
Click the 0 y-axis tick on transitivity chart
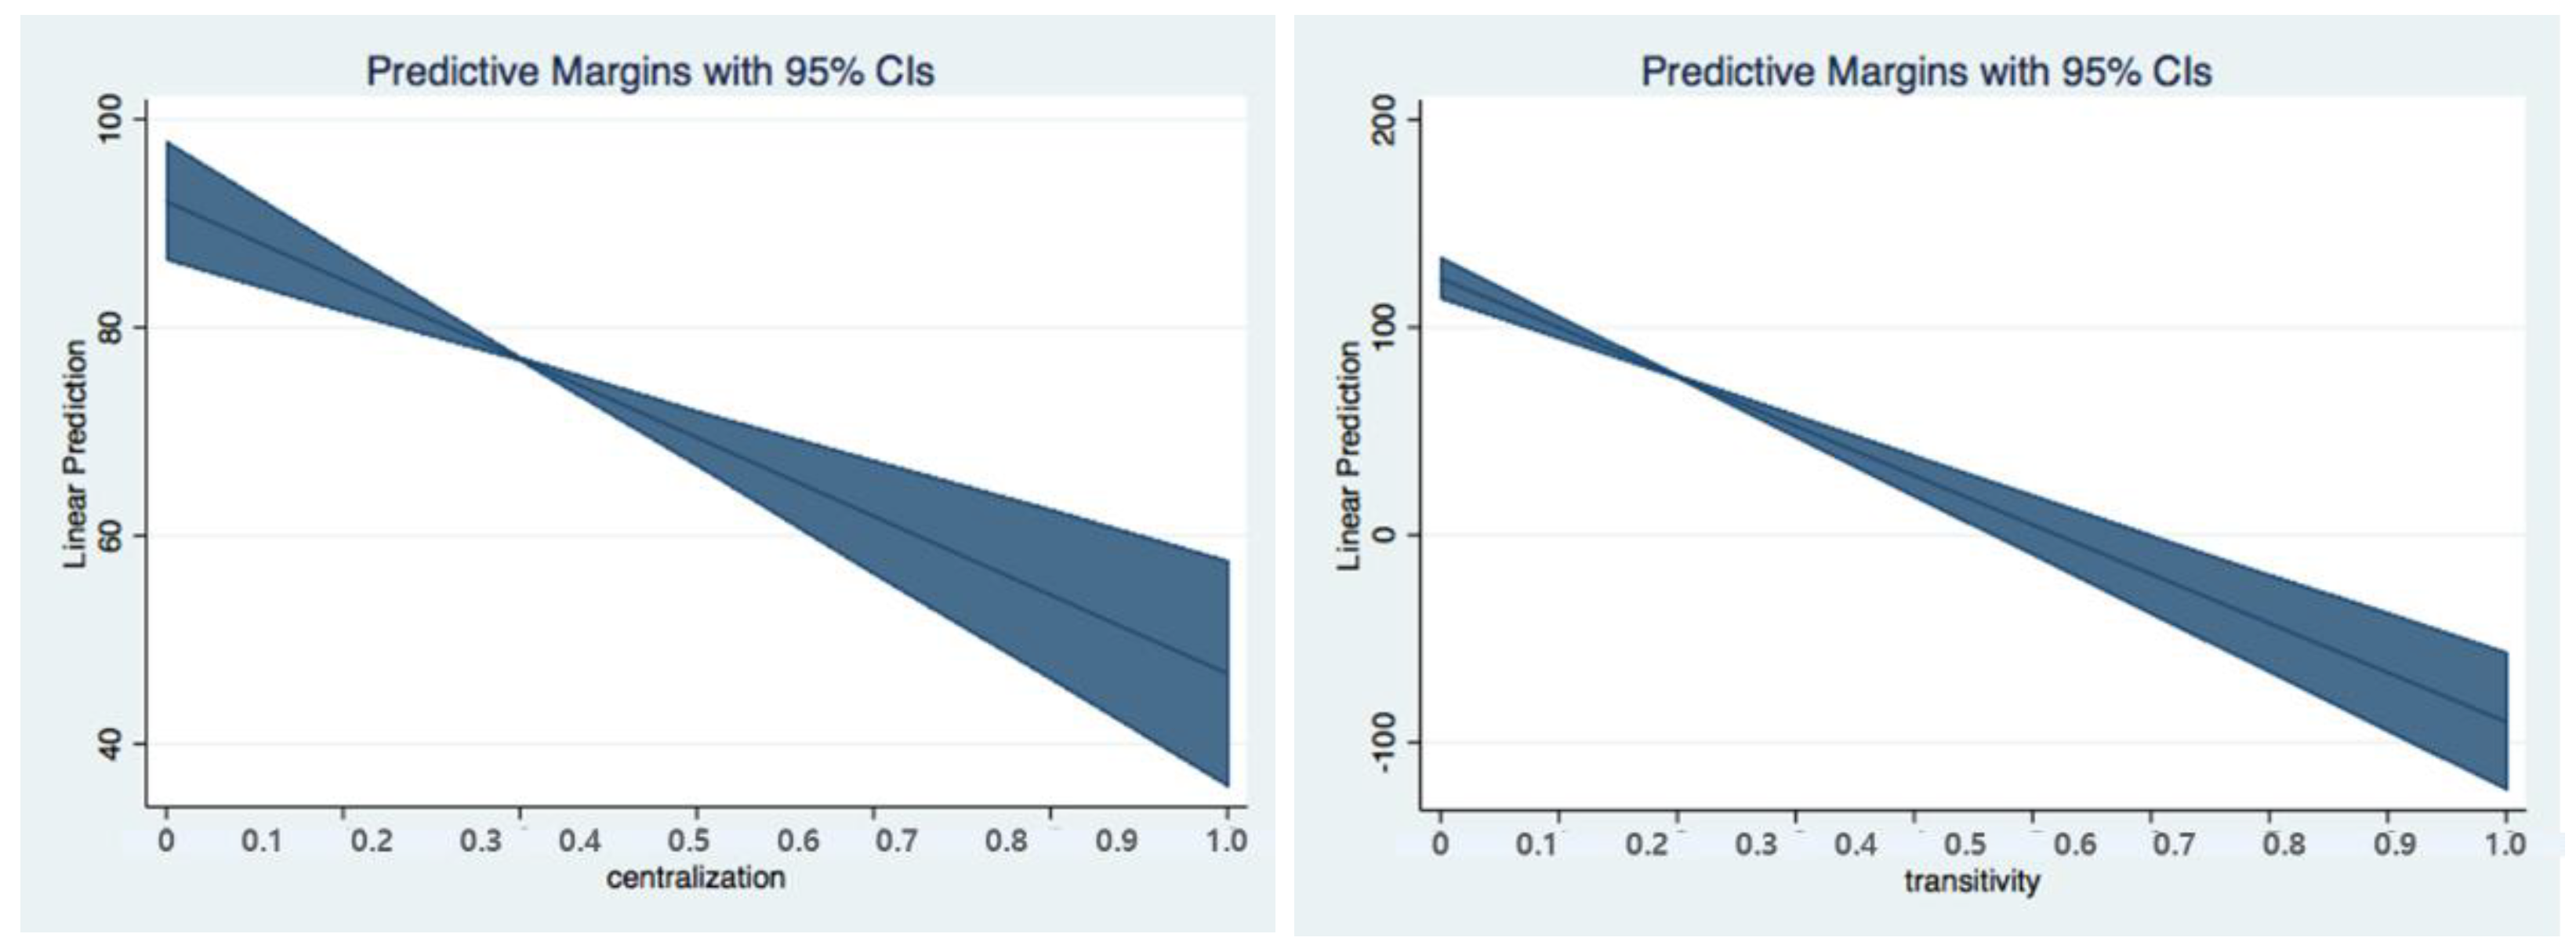(x=1385, y=535)
